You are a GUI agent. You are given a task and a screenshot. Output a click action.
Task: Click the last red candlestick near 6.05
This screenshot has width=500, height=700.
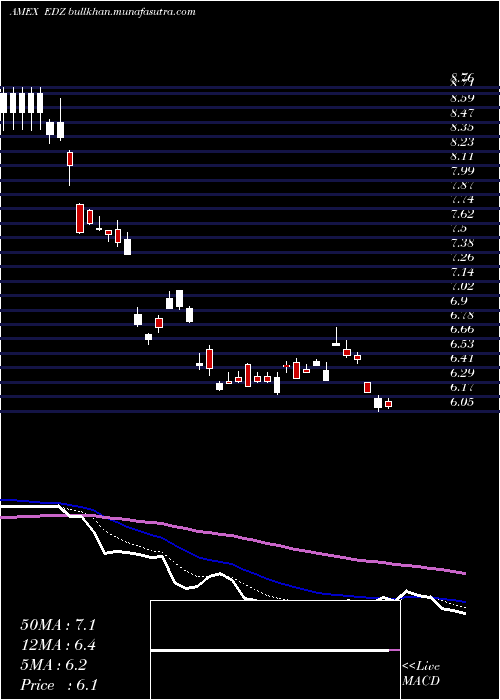389,404
